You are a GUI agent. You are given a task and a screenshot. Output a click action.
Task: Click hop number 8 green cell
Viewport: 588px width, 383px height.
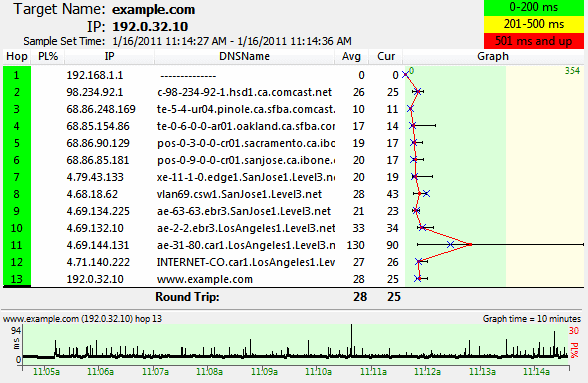(17, 194)
